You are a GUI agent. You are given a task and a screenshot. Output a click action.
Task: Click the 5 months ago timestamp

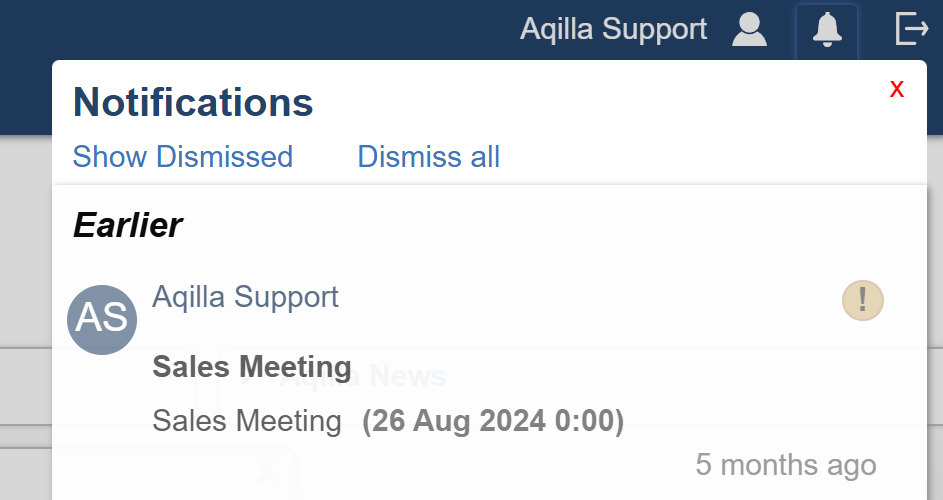tap(786, 465)
